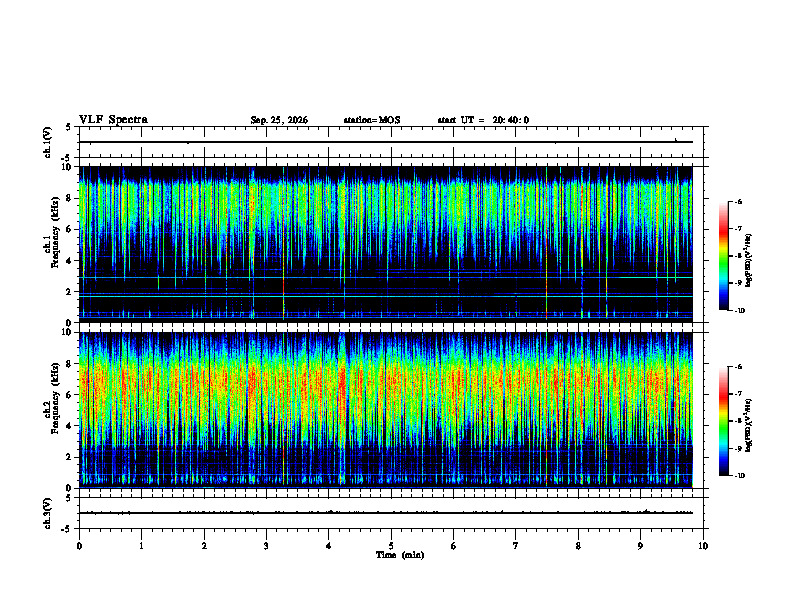Click the ch.3(V) vertical axis label
Image resolution: width=792 pixels, height=612 pixels.
47,513
